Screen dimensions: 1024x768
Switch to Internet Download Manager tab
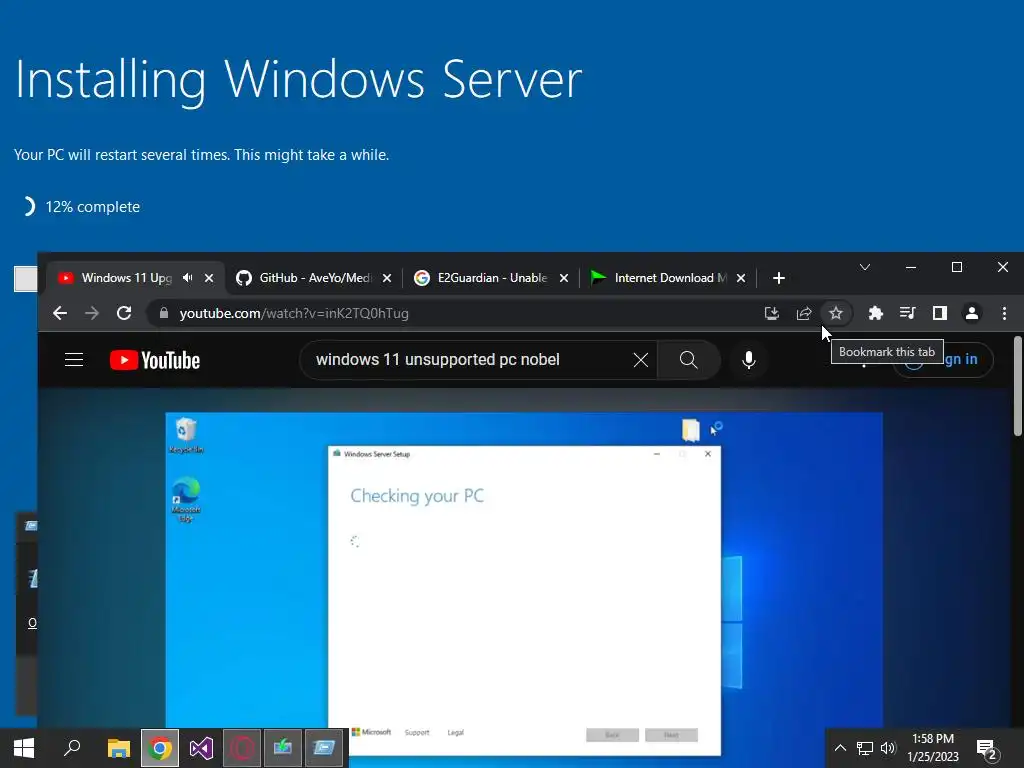(x=670, y=278)
